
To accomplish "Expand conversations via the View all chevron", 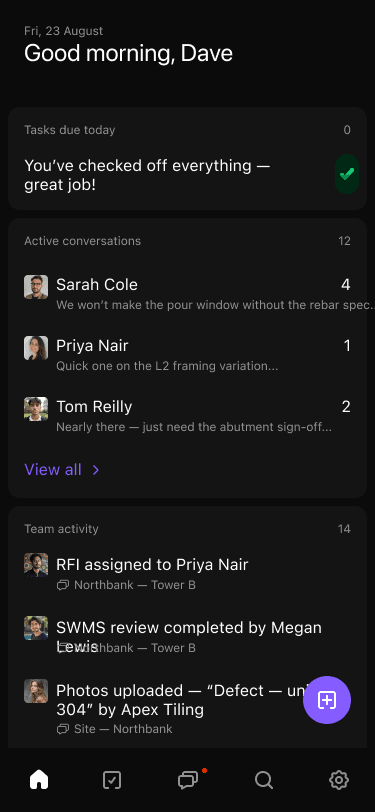I will click(x=96, y=470).
